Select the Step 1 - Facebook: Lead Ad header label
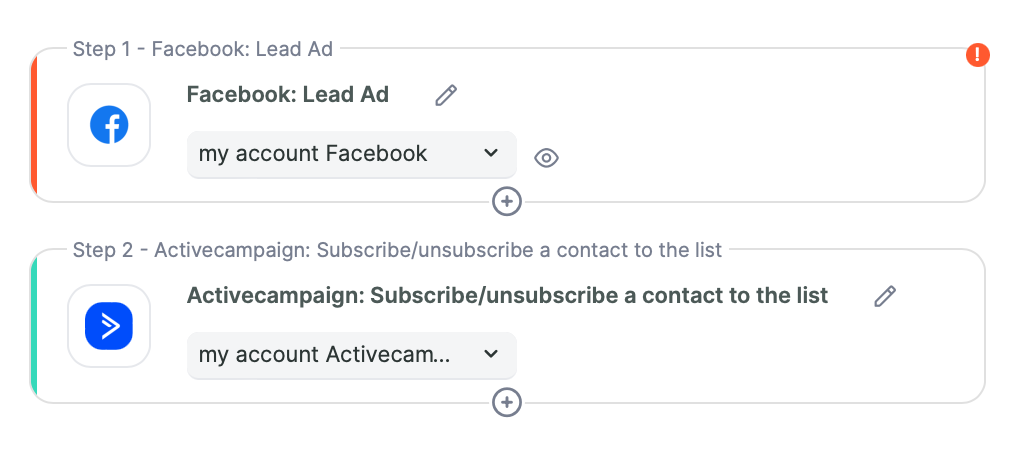 (x=203, y=49)
